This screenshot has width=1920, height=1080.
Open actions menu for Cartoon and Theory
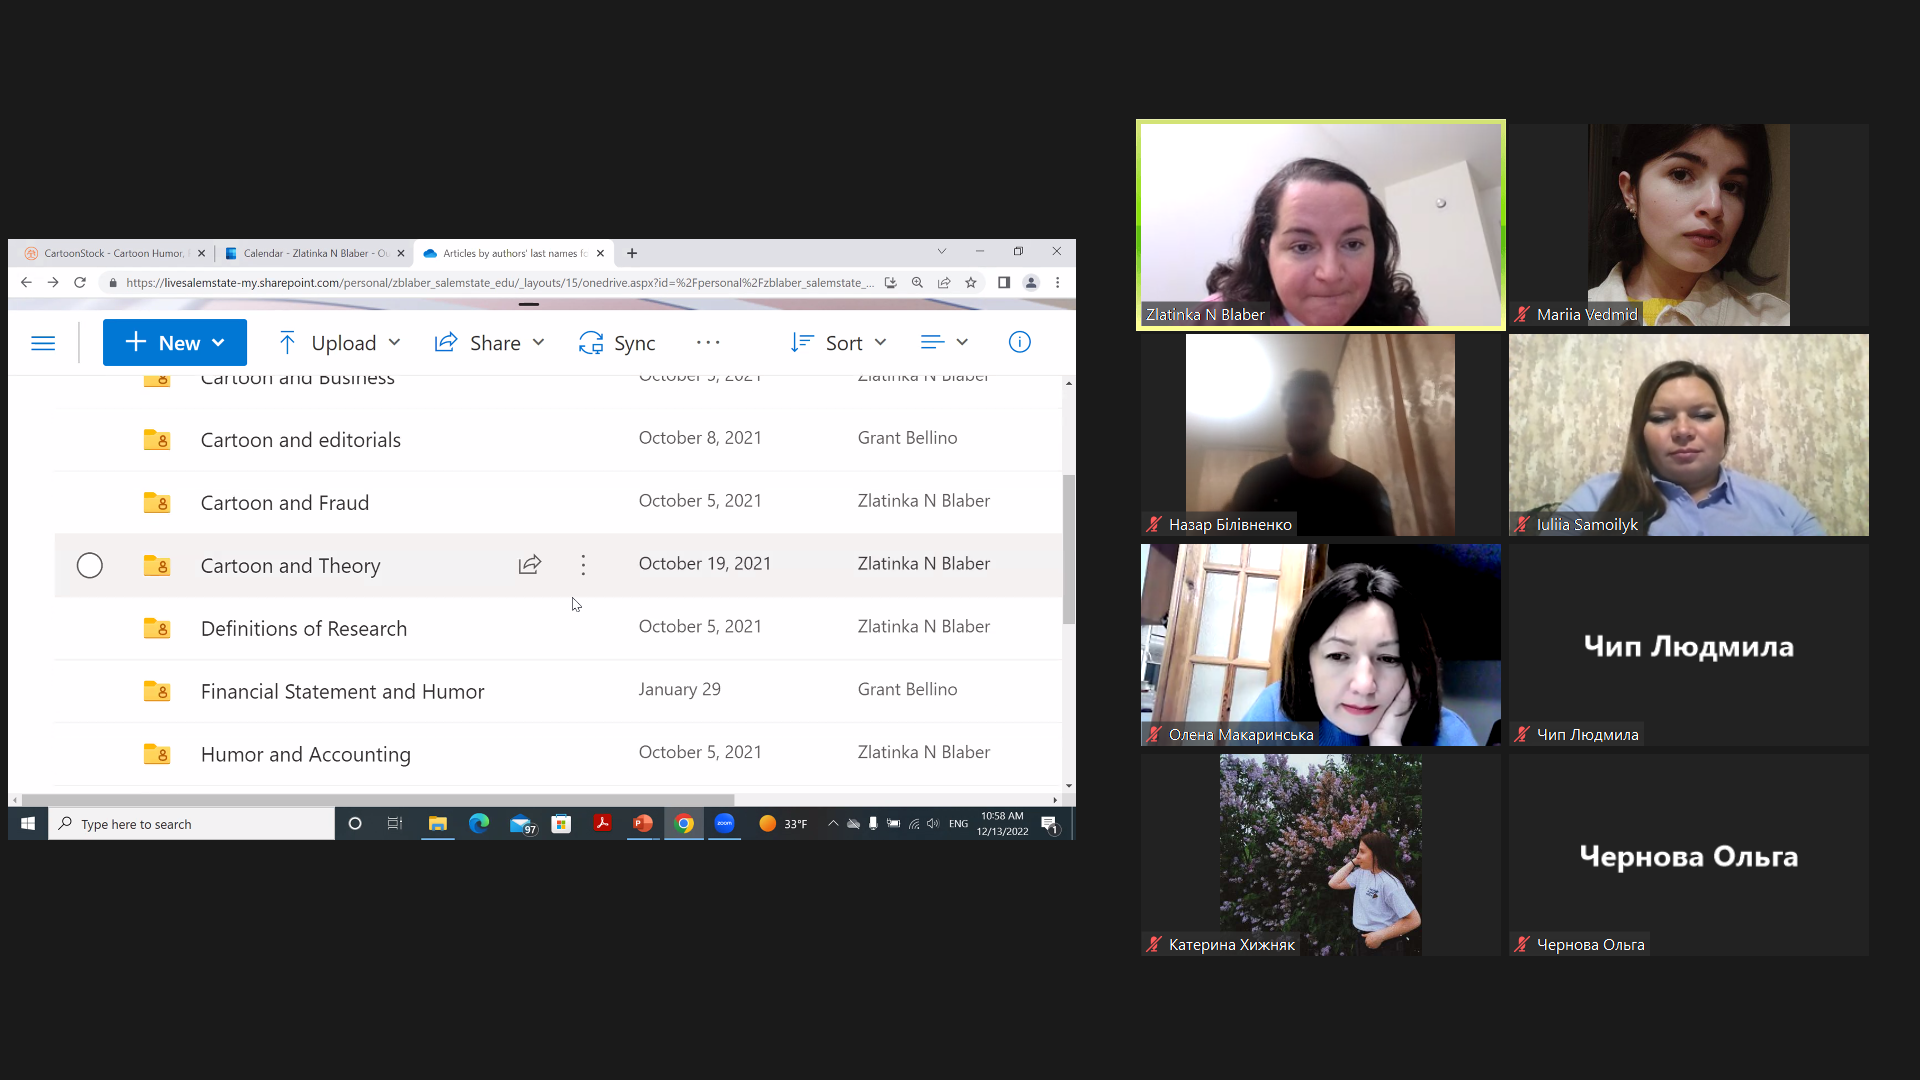click(x=583, y=565)
